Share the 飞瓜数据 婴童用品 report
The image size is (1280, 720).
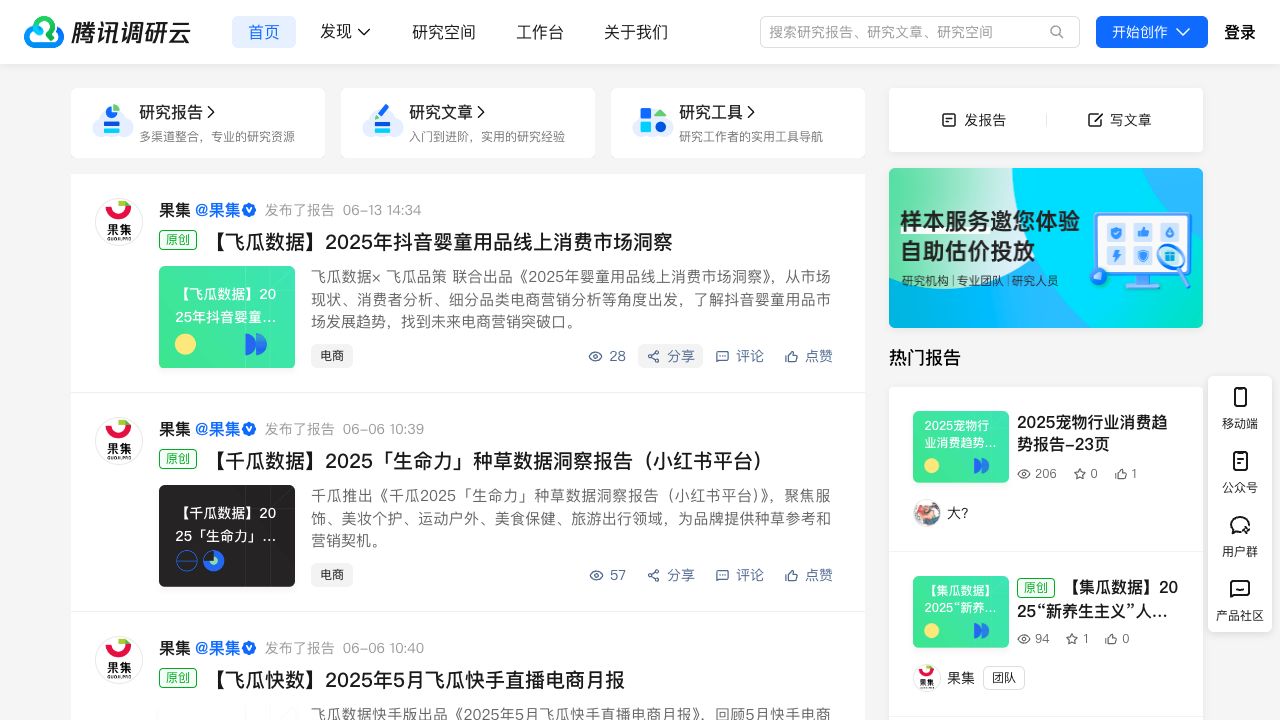coord(671,356)
